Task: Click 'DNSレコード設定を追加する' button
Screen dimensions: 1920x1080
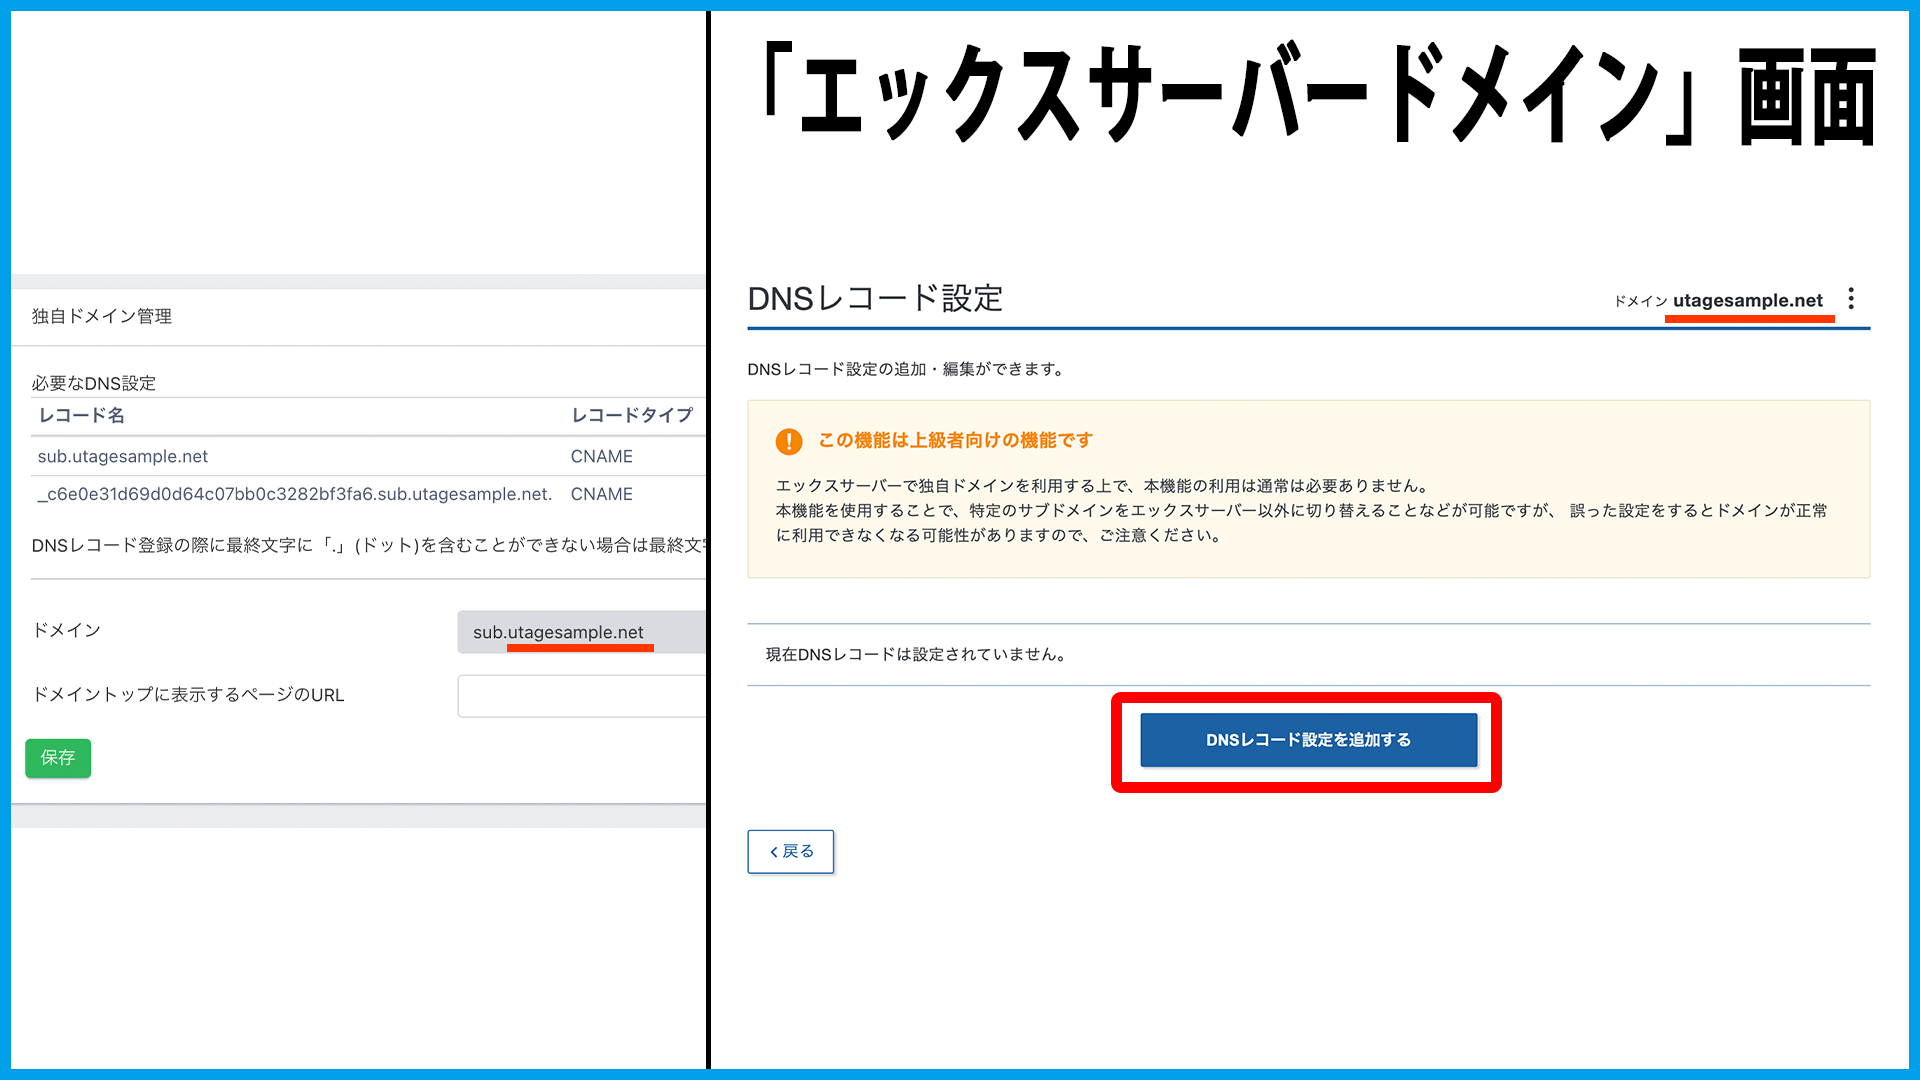Action: point(1308,740)
